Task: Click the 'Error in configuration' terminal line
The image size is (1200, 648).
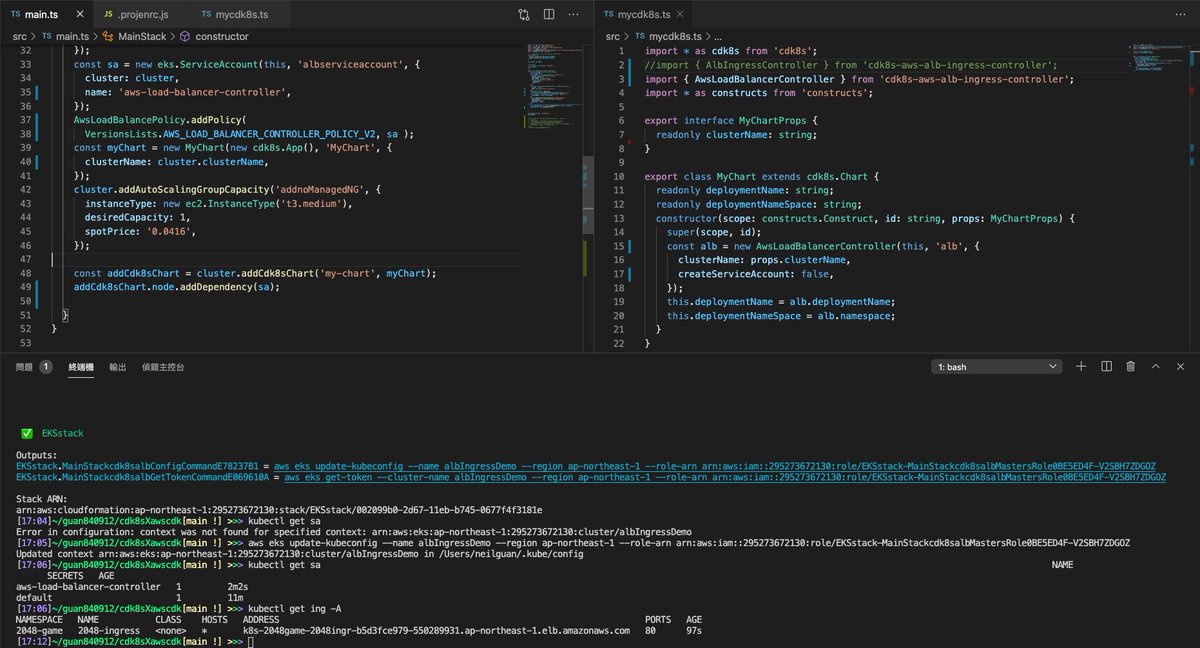Action: pos(354,531)
